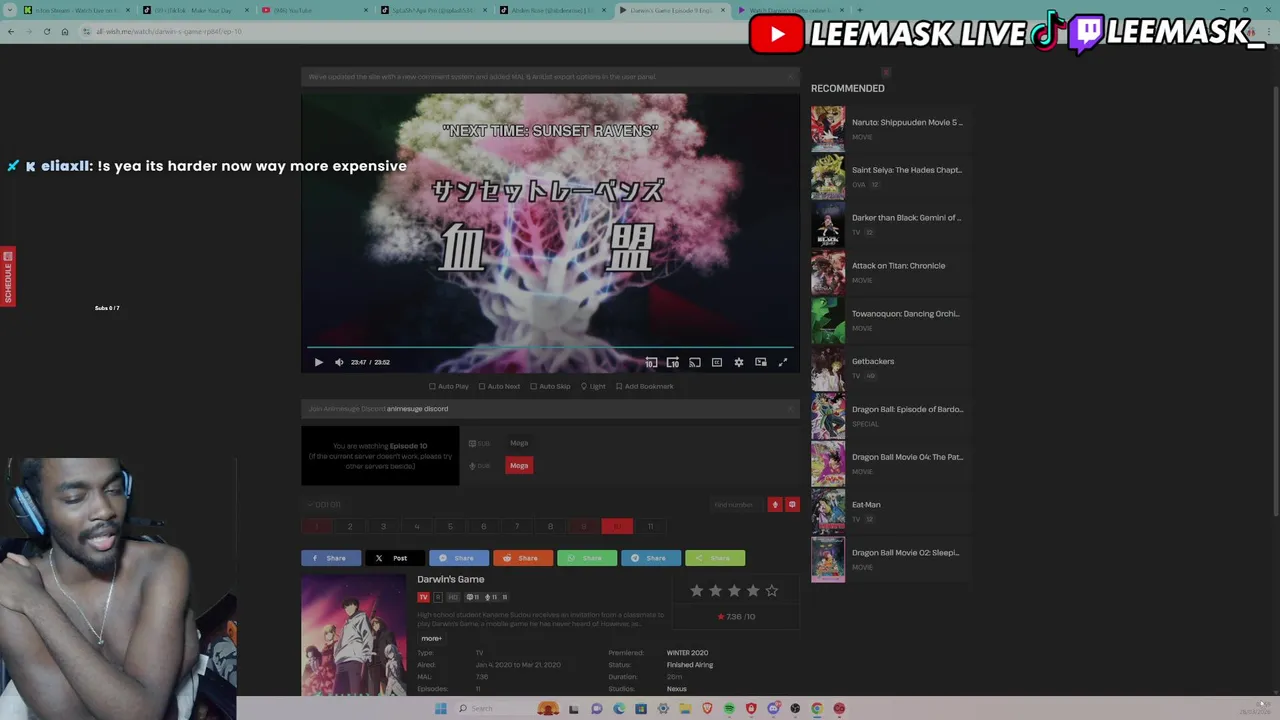1280x720 pixels.
Task: Rate the show with the fifth star
Action: click(772, 591)
